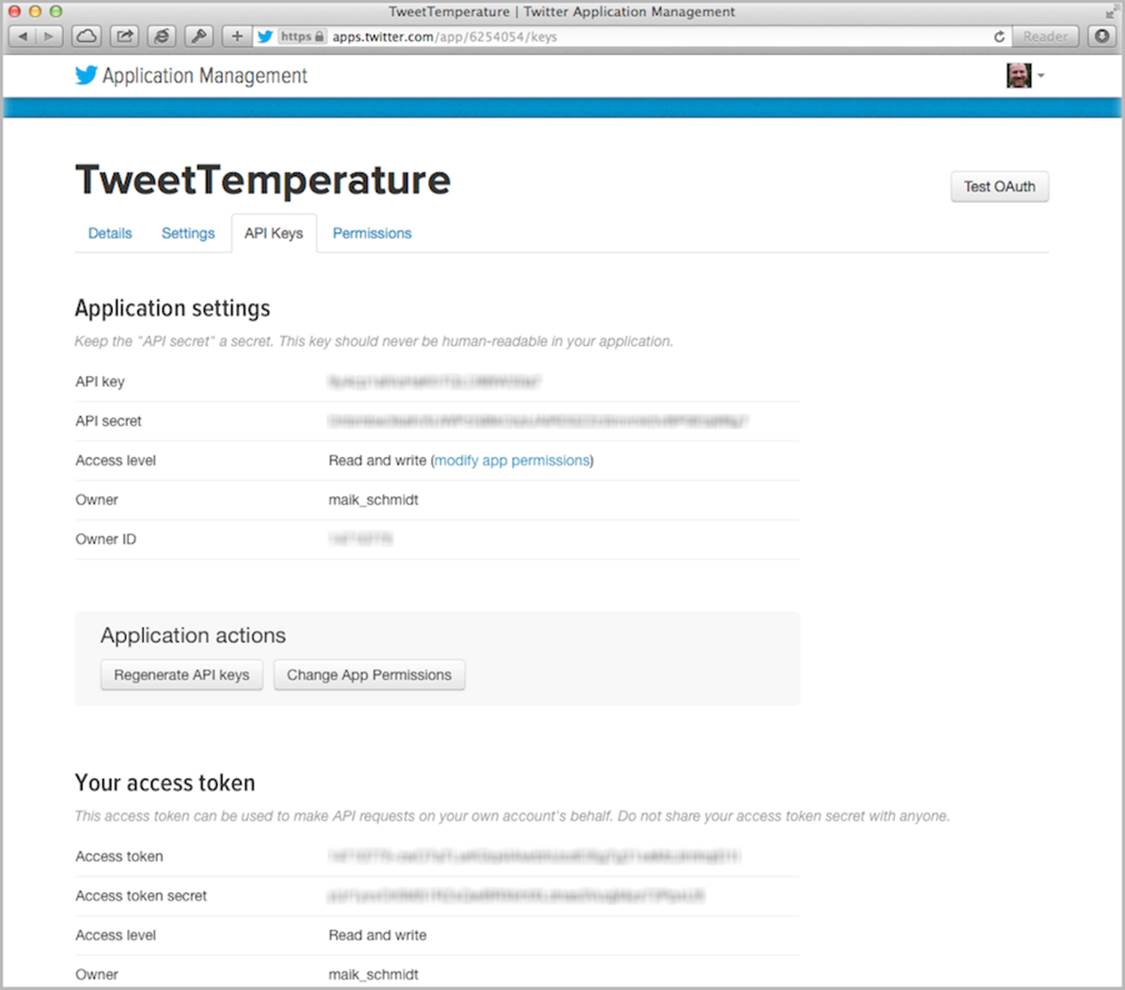
Task: Click the API secret label
Action: pyautogui.click(x=108, y=421)
